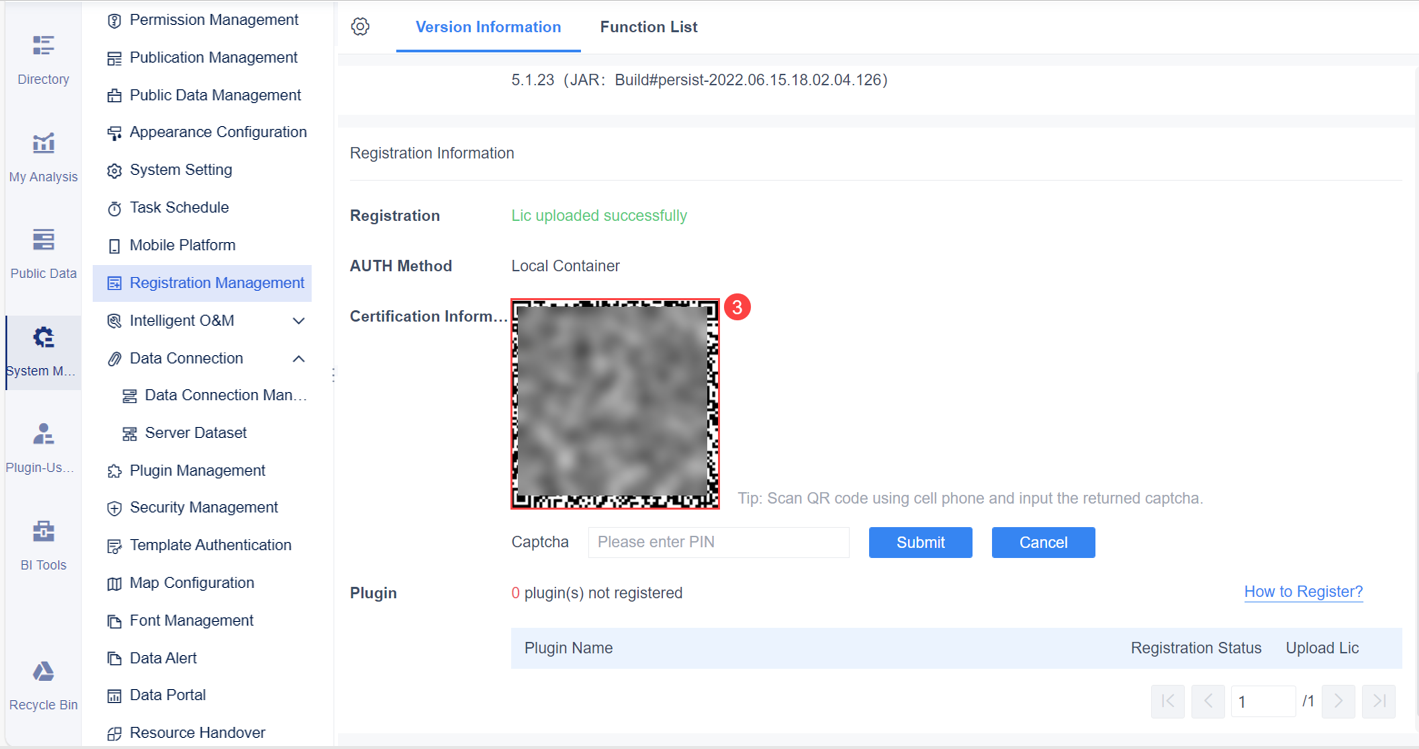1419x749 pixels.
Task: Select the Version Information tab
Action: point(488,27)
